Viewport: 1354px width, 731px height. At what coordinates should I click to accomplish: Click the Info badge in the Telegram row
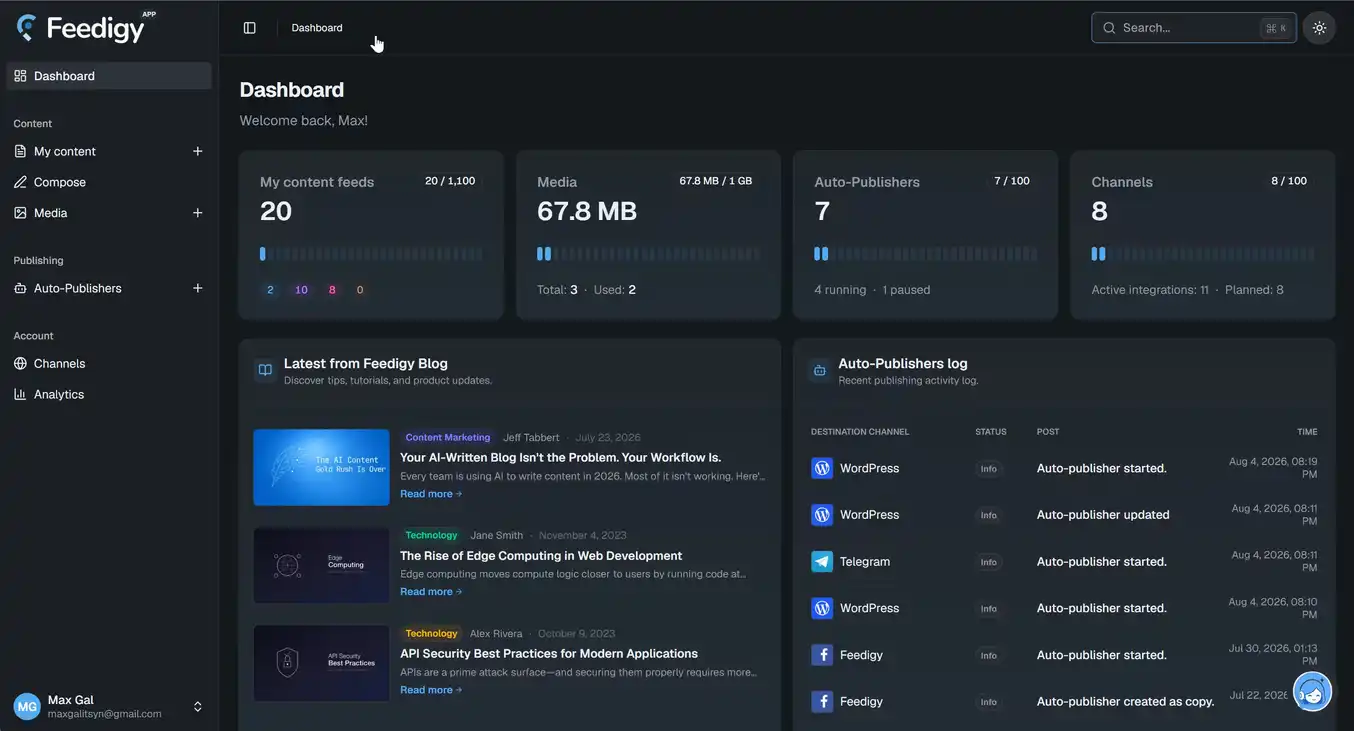coord(989,562)
